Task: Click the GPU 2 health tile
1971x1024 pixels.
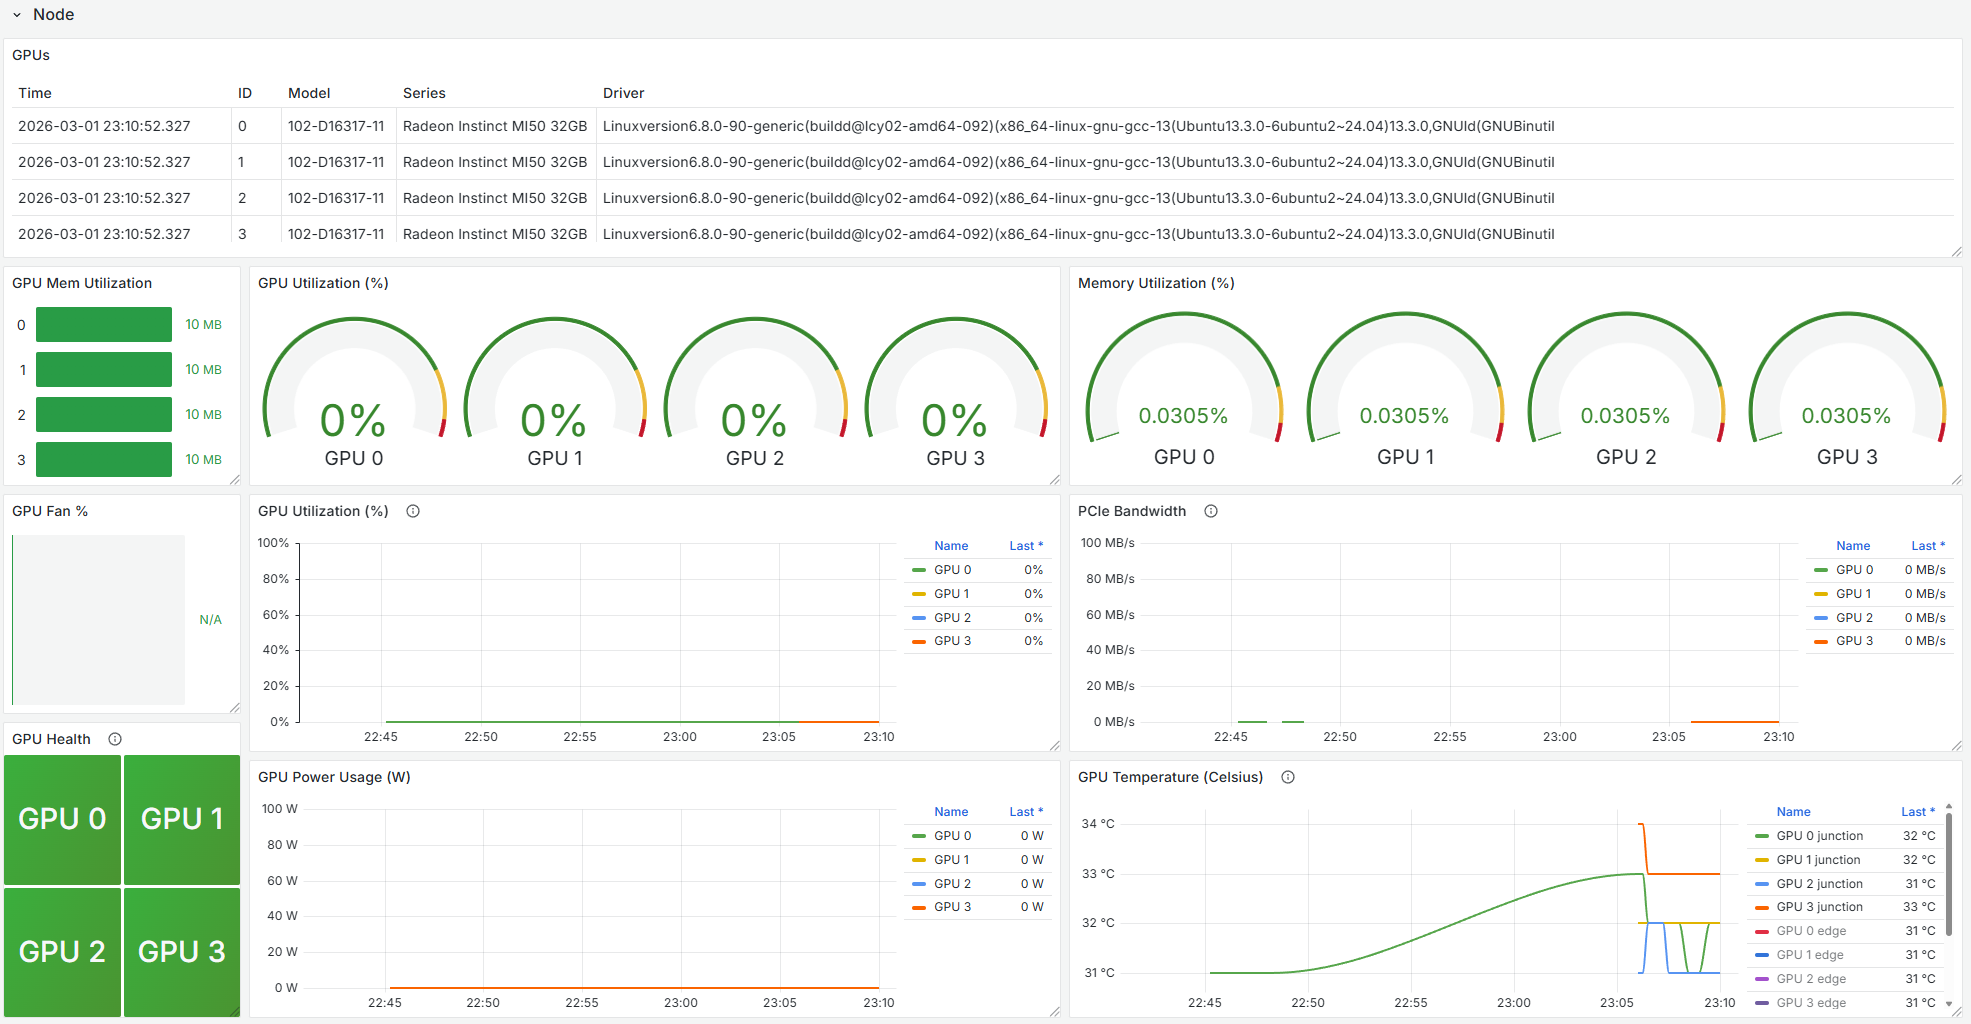Action: tap(62, 951)
